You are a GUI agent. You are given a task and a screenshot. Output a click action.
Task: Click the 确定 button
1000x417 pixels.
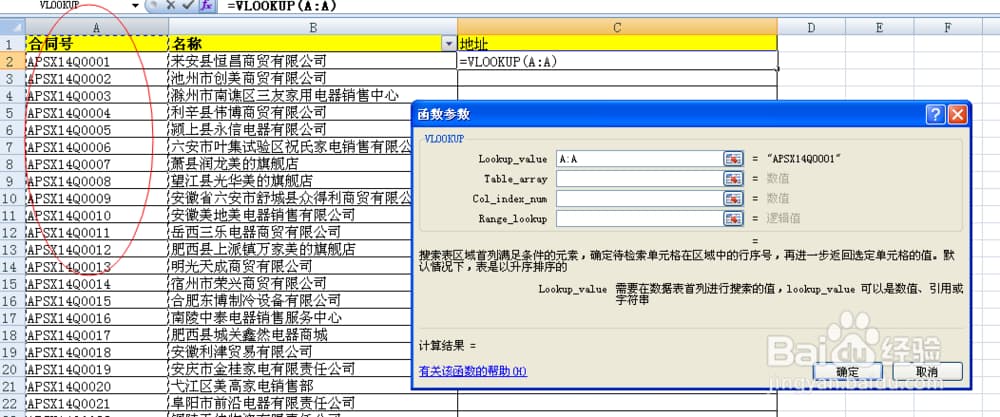[848, 372]
